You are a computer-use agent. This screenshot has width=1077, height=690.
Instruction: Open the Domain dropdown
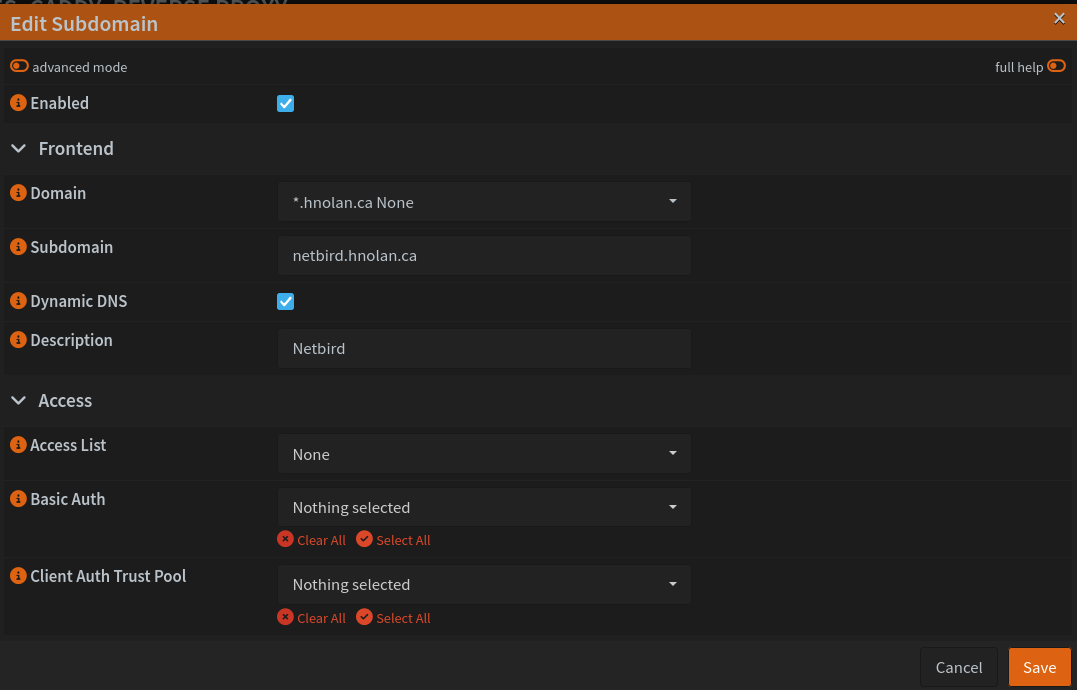484,202
